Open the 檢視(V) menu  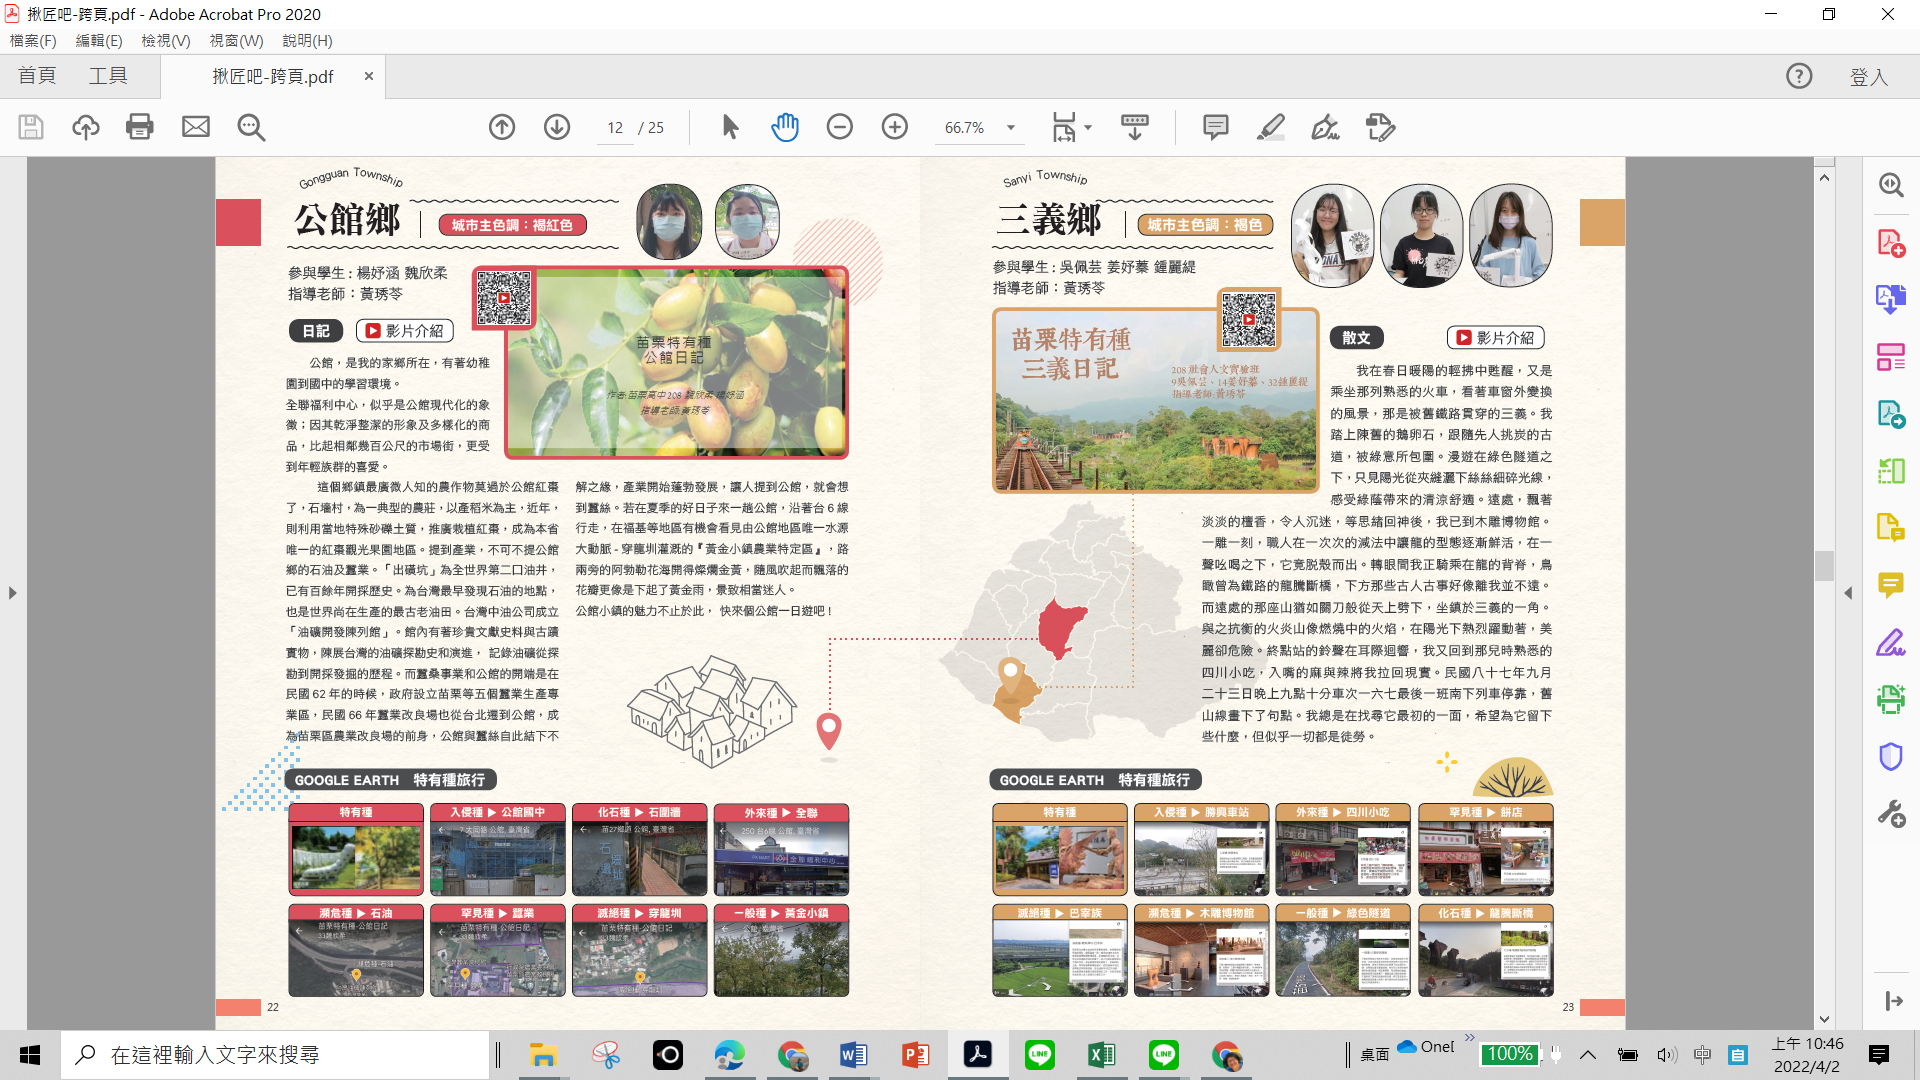pyautogui.click(x=166, y=41)
